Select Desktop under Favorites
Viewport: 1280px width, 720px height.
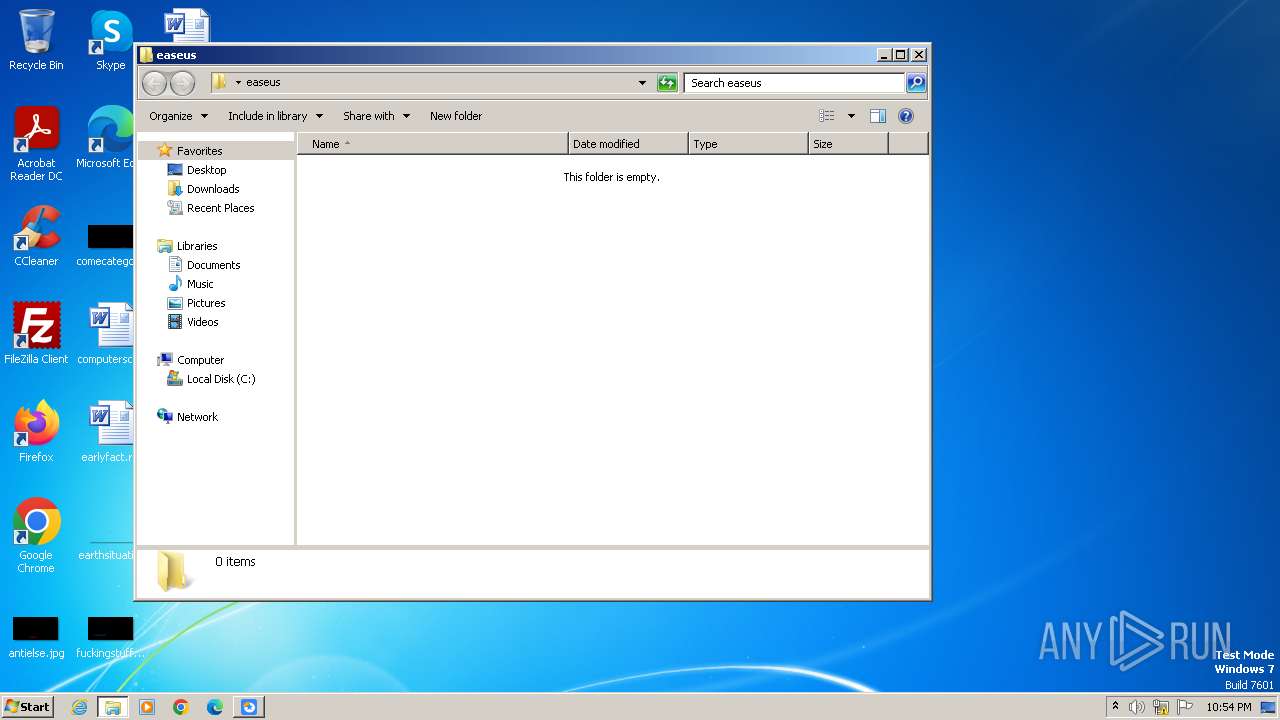pos(206,170)
